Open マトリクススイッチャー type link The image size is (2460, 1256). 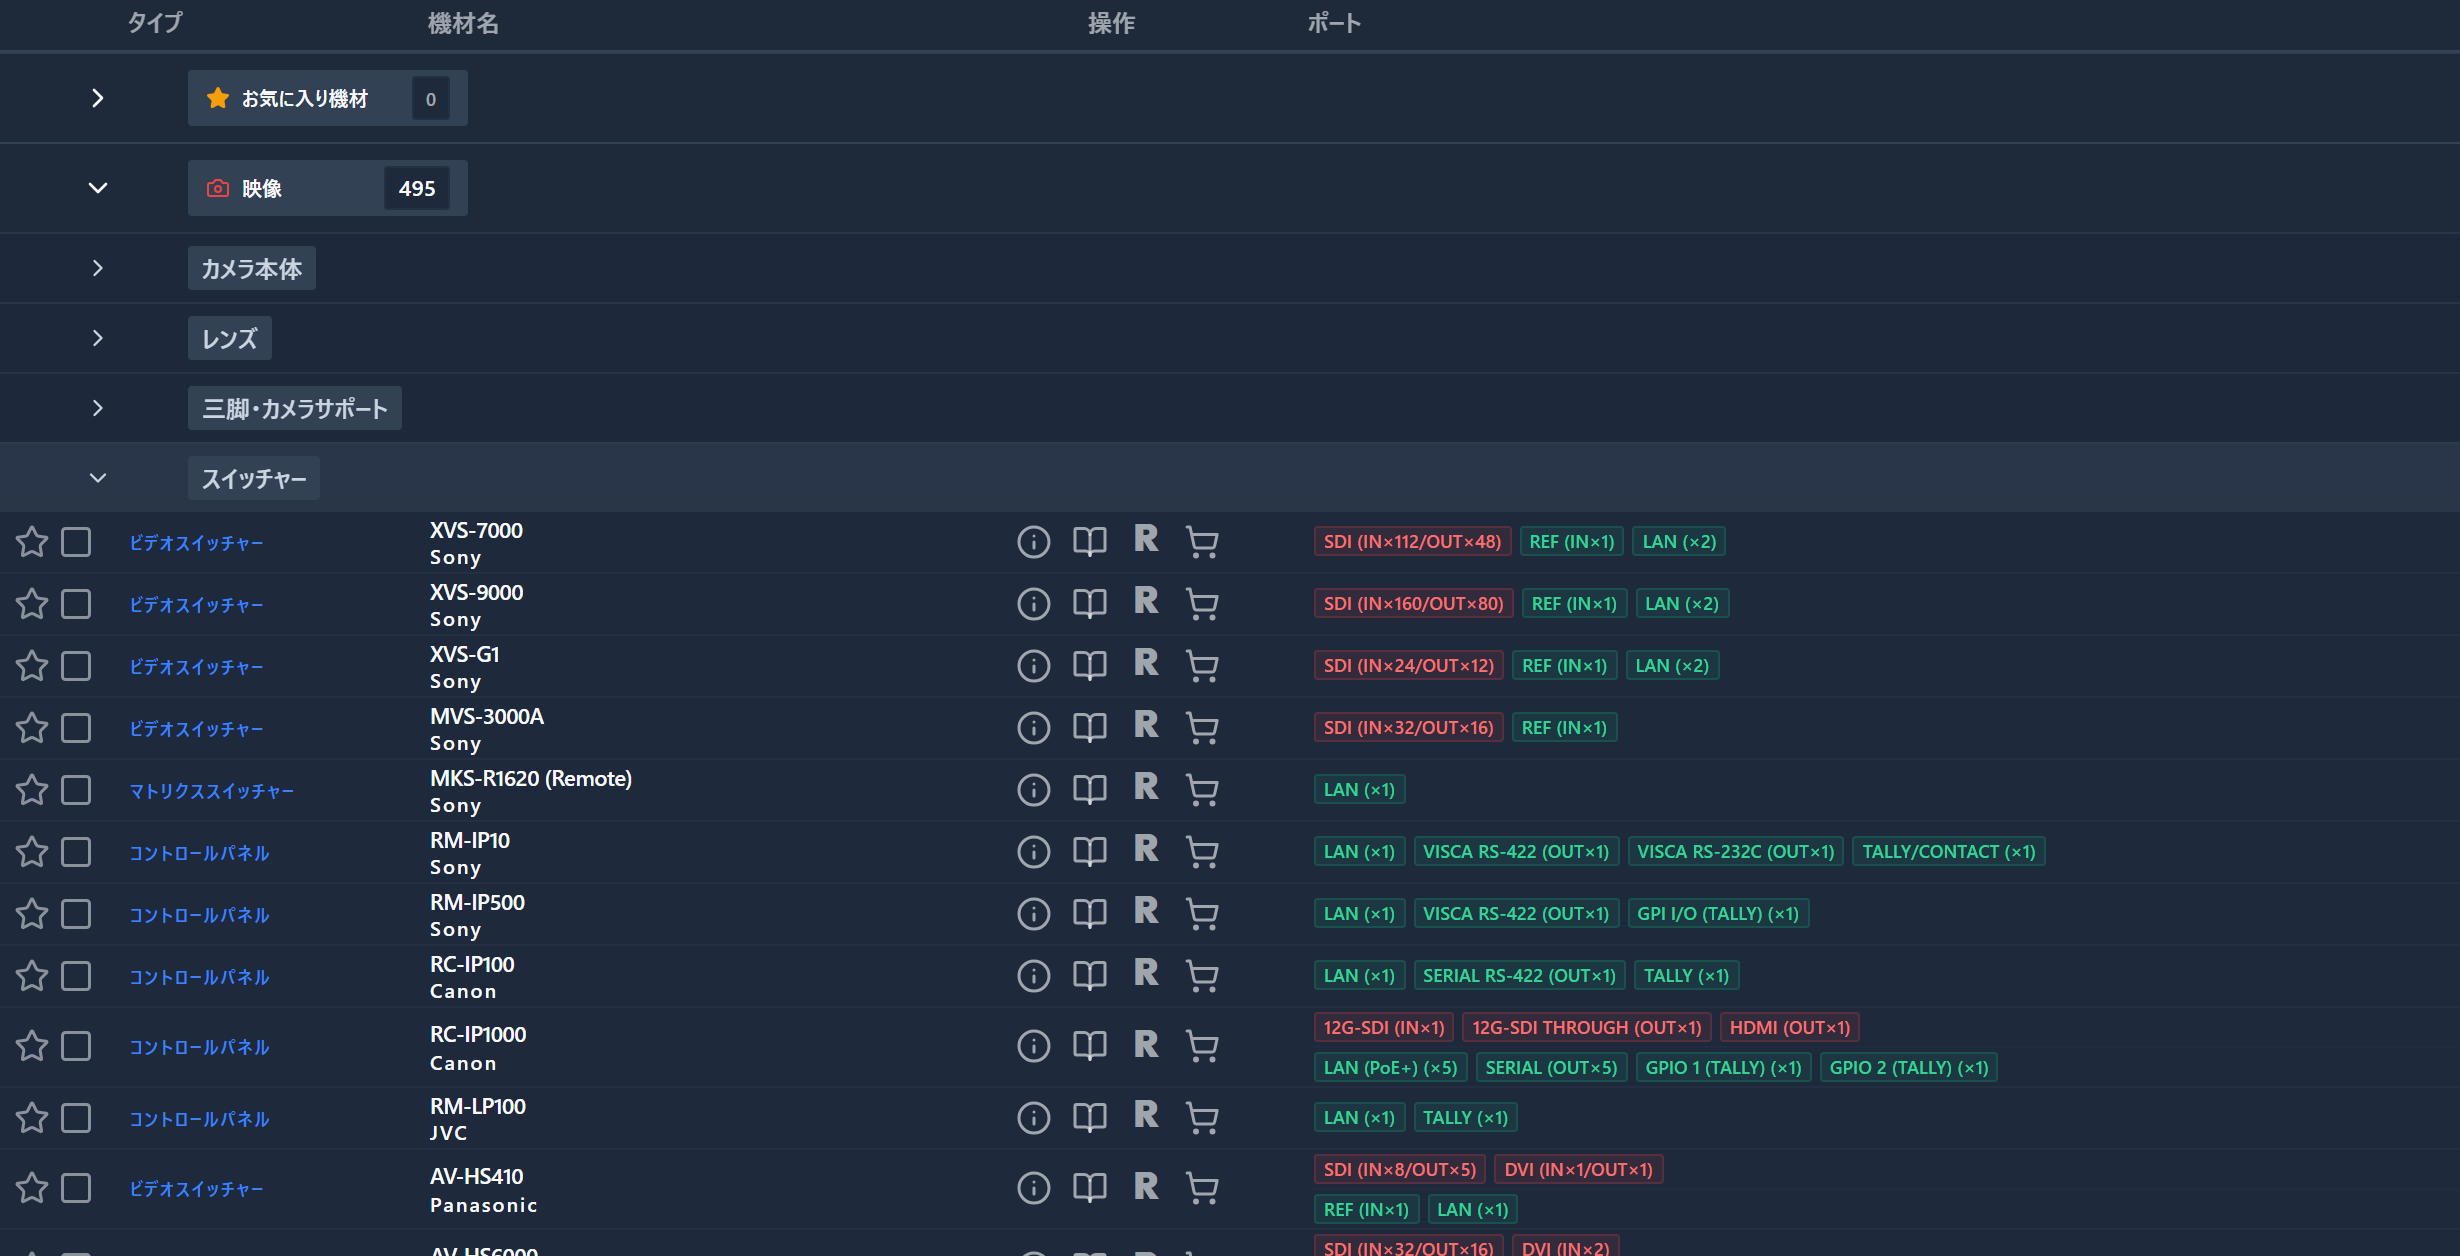tap(211, 791)
